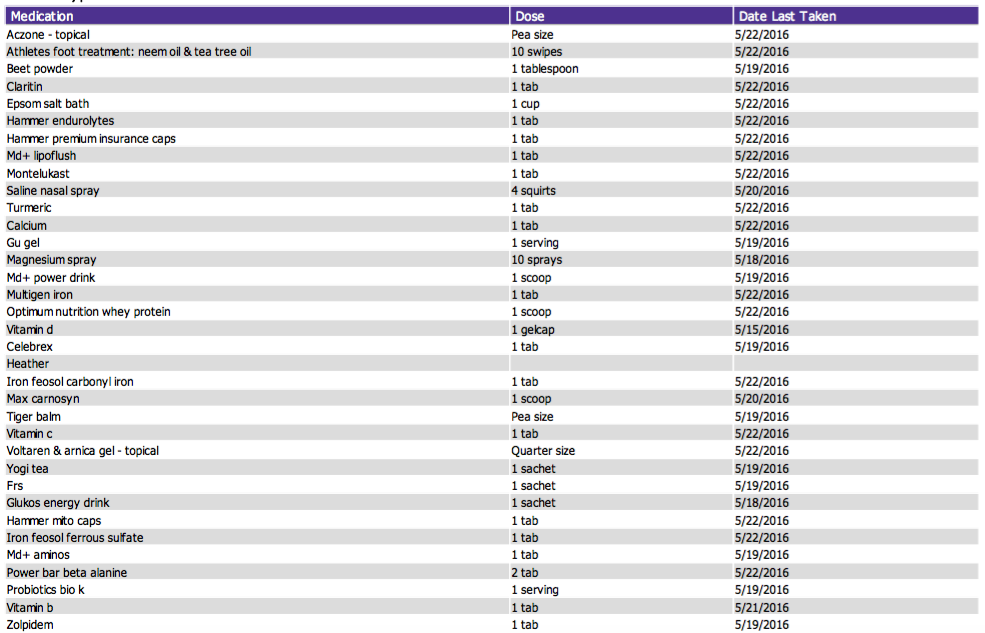Image resolution: width=985 pixels, height=633 pixels.
Task: Click the Medication column header
Action: coord(42,16)
